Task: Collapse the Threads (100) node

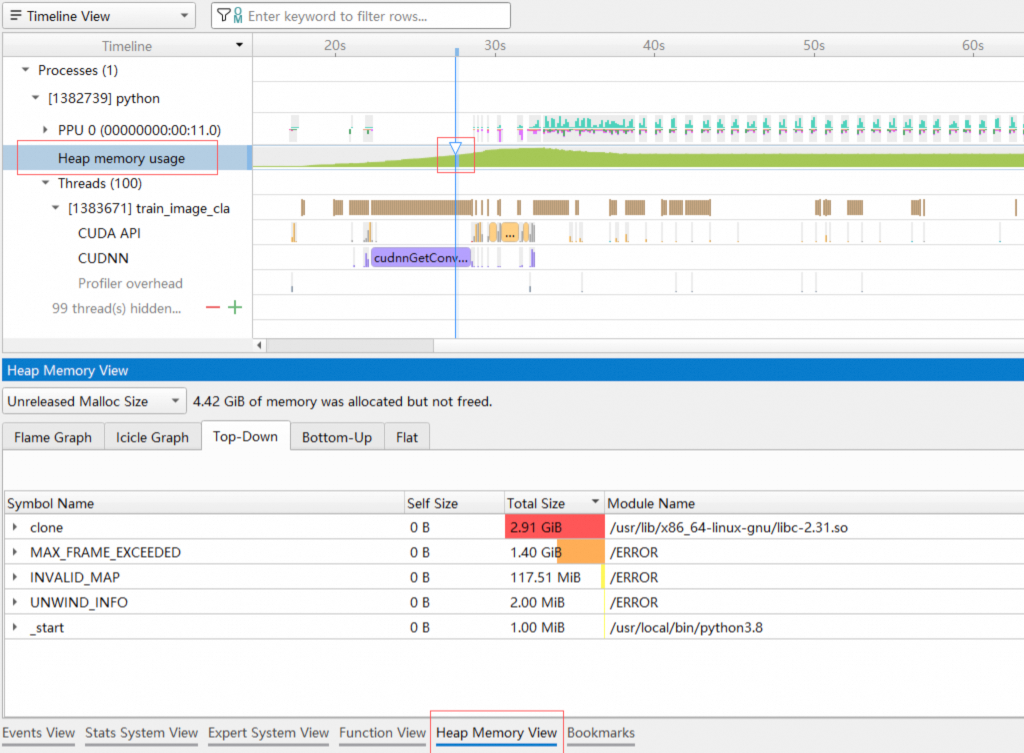Action: coord(45,183)
